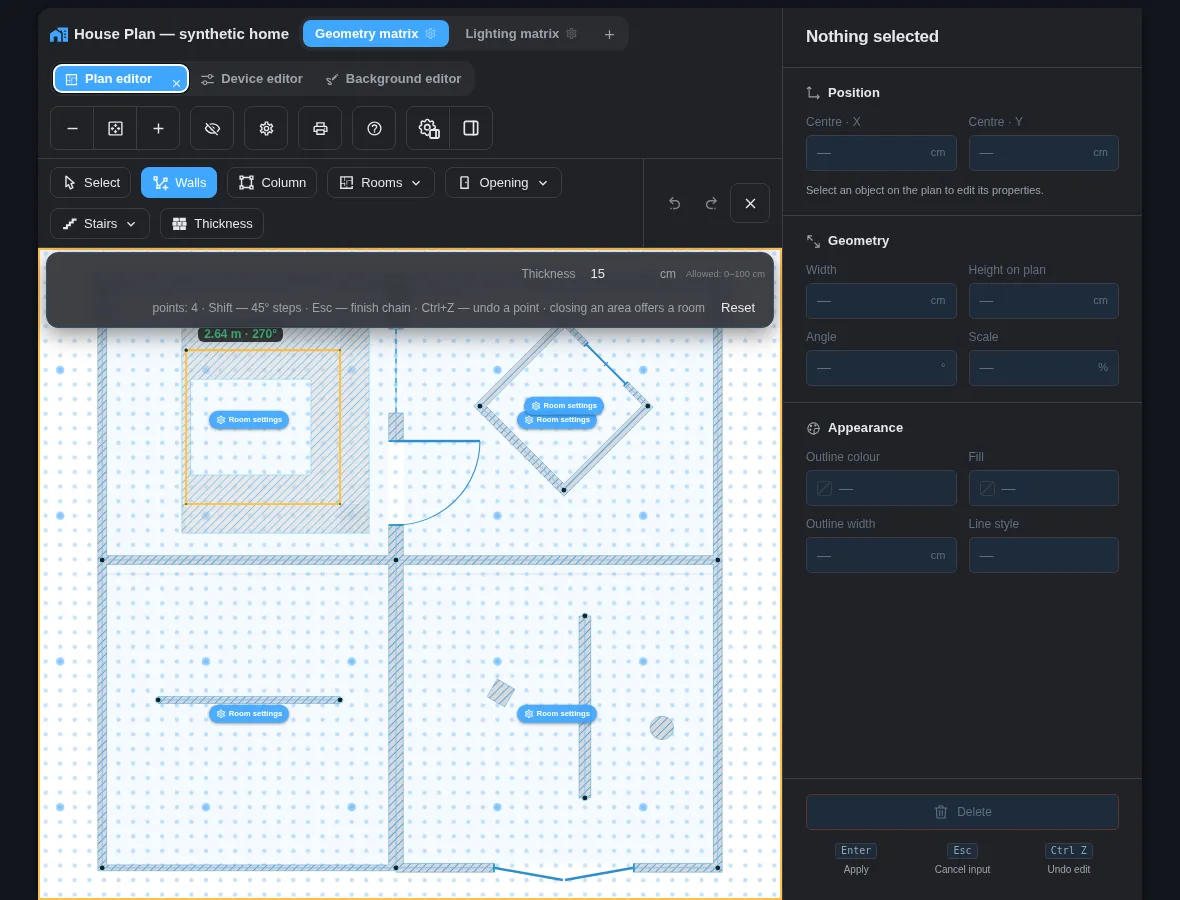Click the Angle input field
This screenshot has height=900, width=1180.
click(880, 368)
